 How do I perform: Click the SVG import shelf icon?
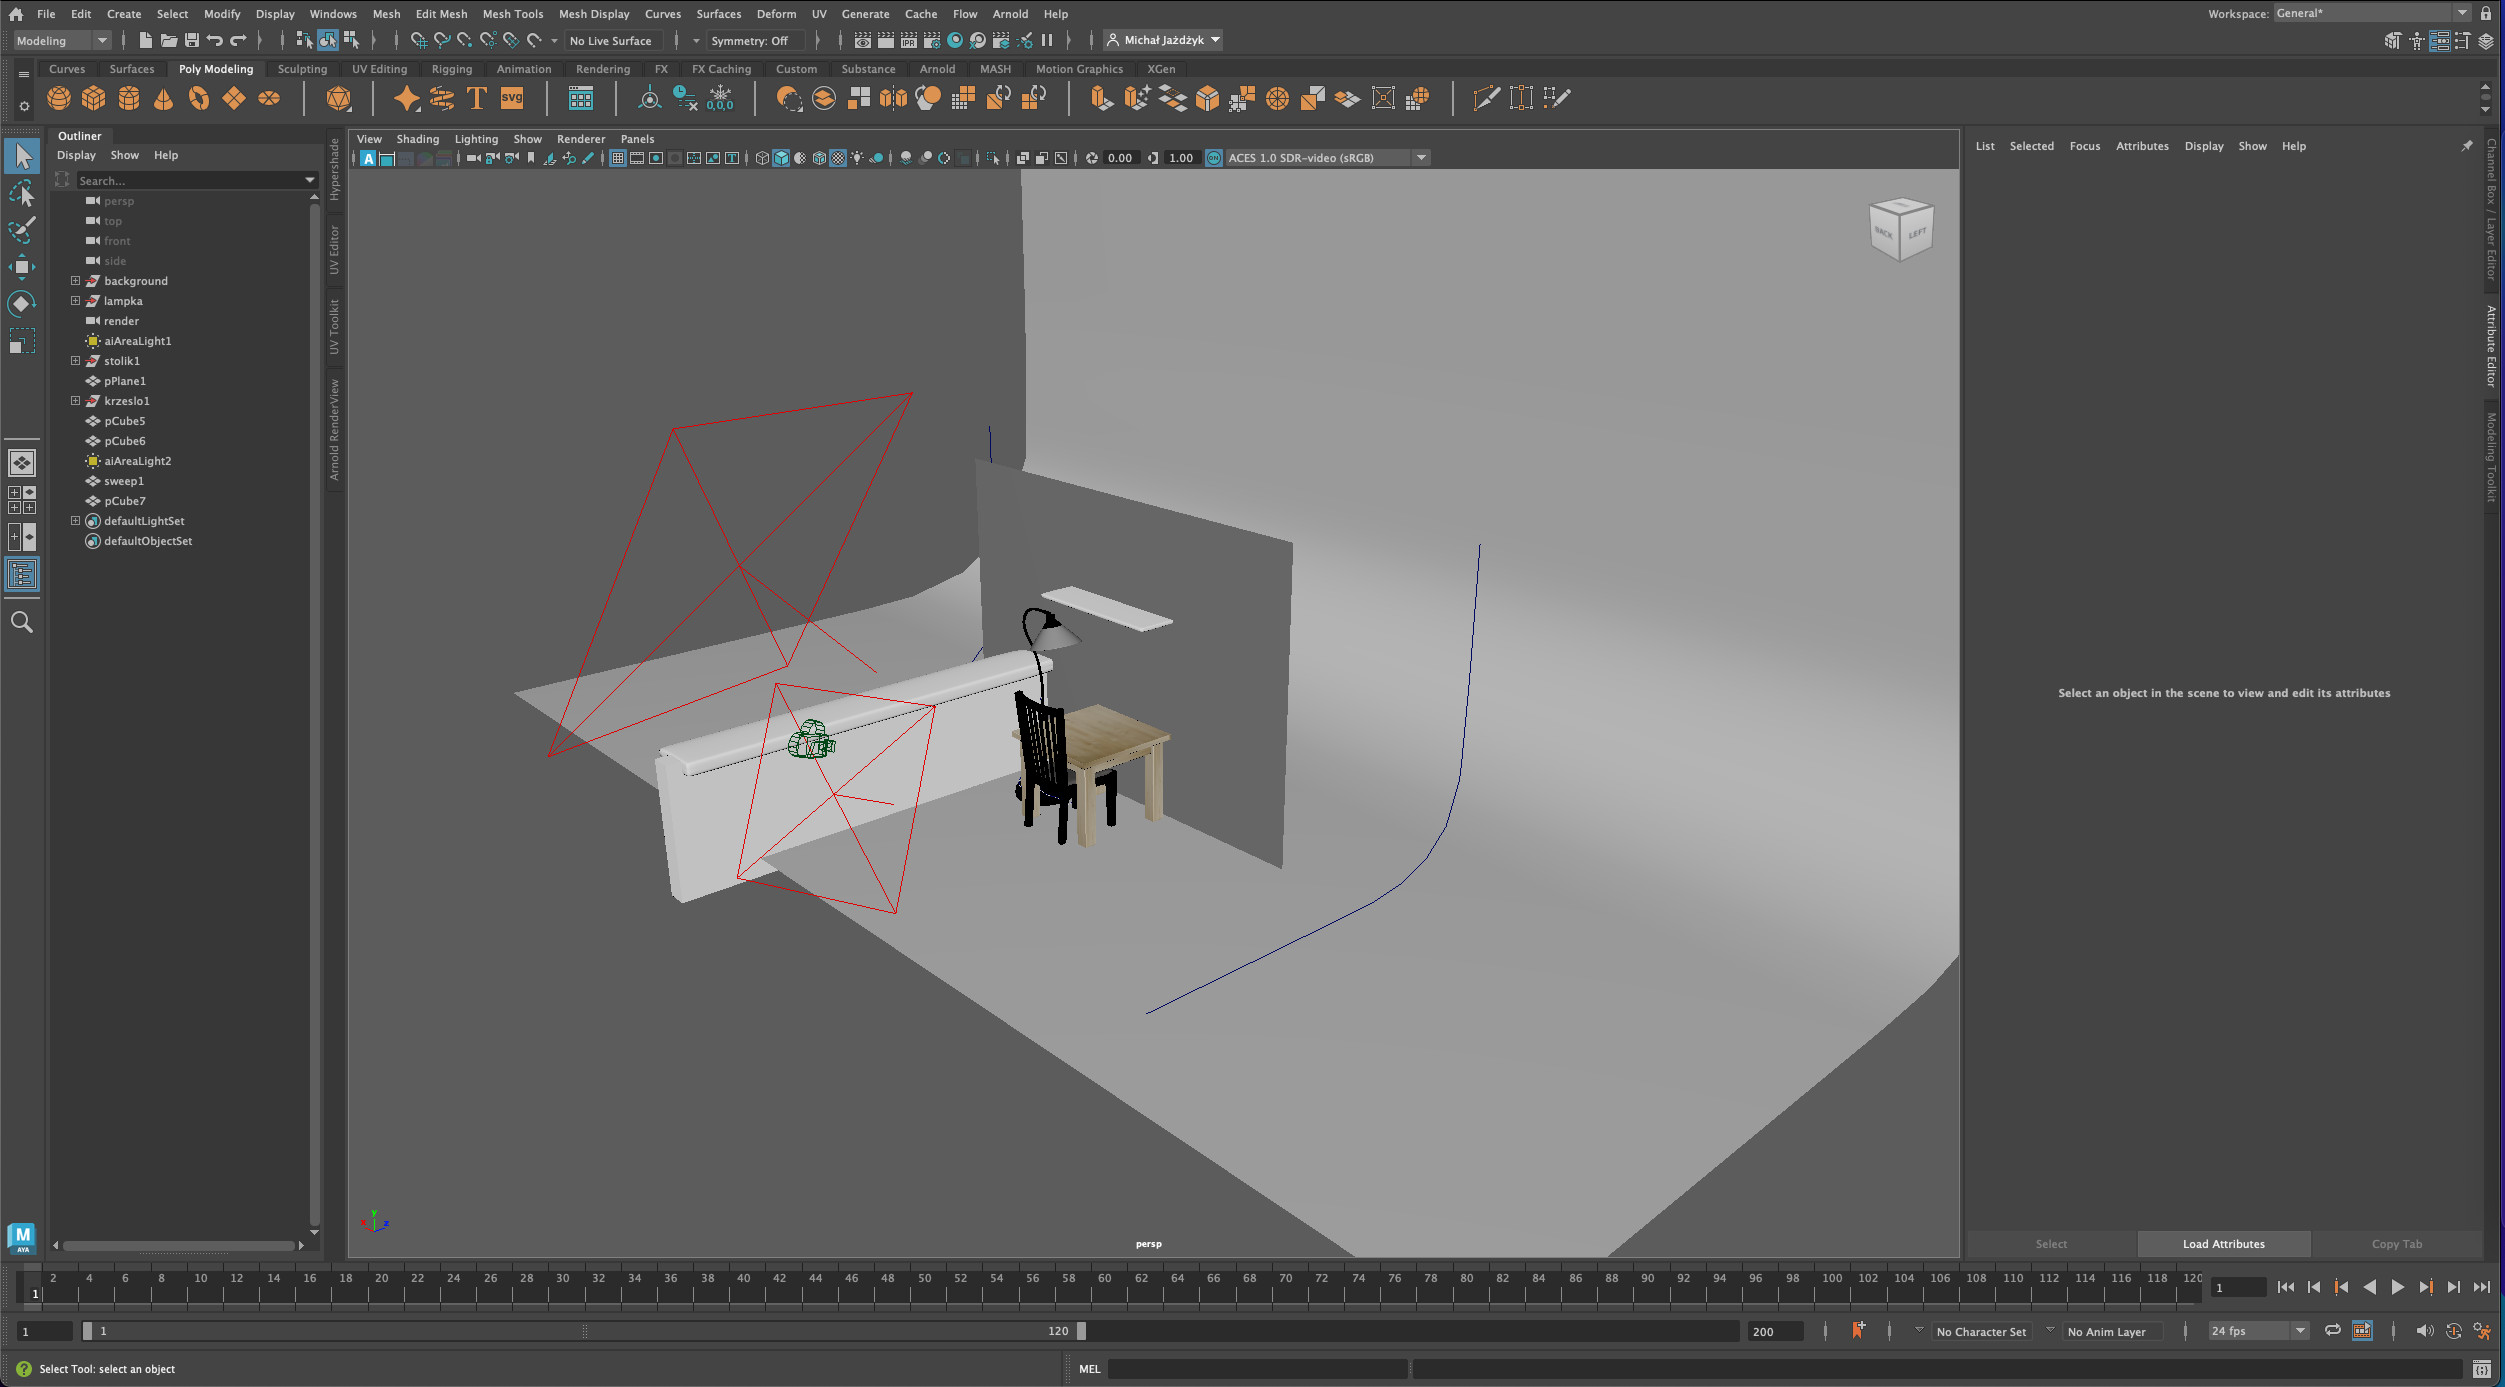click(x=512, y=98)
